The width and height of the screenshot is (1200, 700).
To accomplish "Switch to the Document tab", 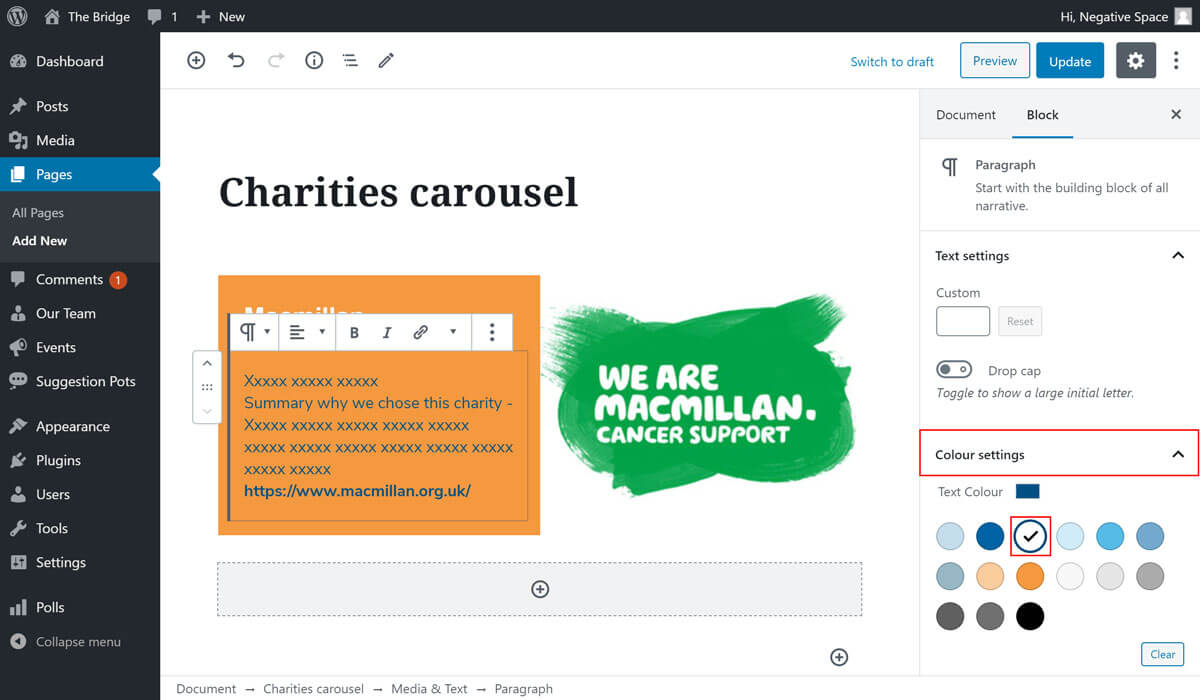I will (965, 115).
